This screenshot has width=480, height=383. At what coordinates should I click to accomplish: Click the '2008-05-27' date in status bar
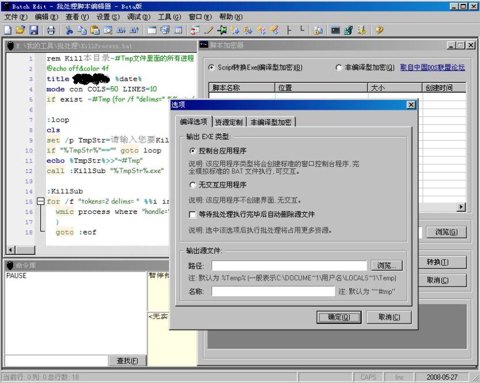pyautogui.click(x=442, y=377)
